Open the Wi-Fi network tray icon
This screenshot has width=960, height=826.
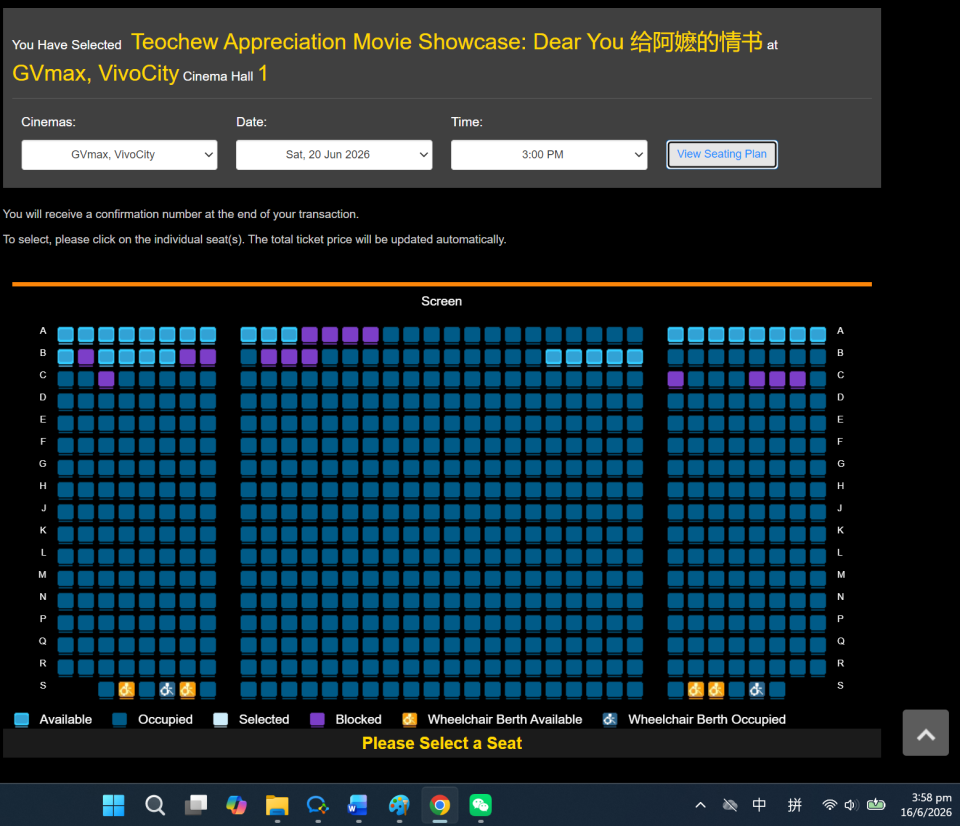(830, 805)
